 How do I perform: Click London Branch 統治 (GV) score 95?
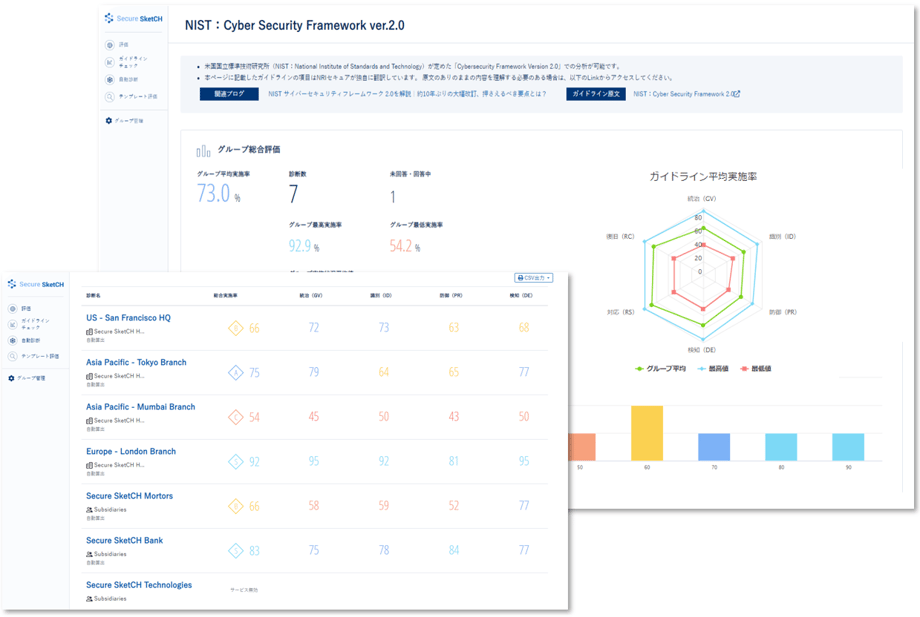[314, 461]
